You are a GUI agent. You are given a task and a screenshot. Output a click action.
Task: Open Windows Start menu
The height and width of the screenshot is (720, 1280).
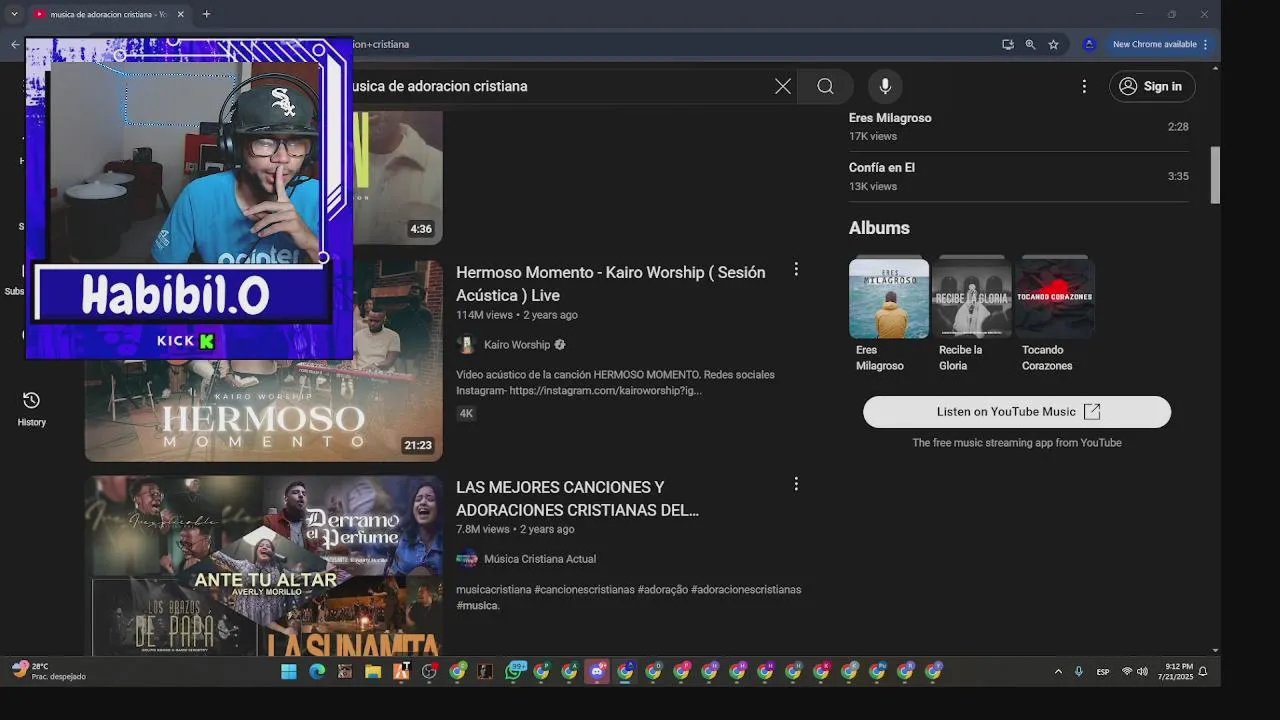pos(289,671)
